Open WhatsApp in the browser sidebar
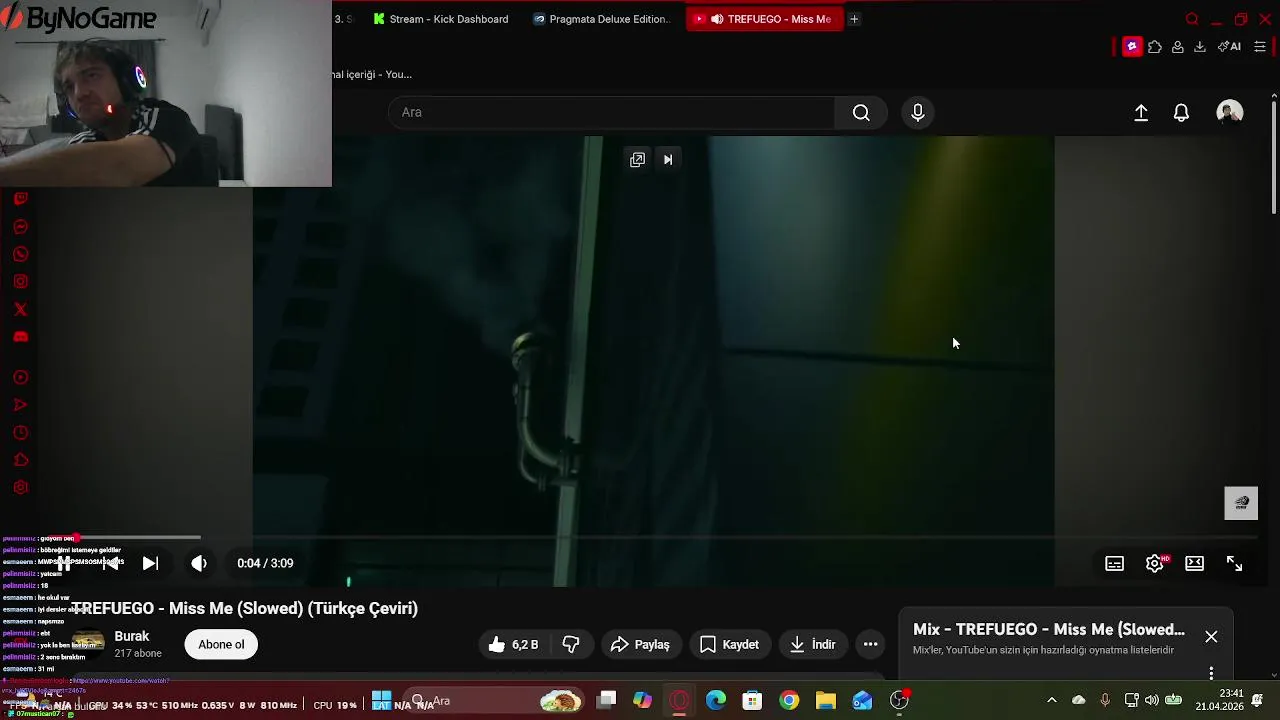 [x=20, y=254]
